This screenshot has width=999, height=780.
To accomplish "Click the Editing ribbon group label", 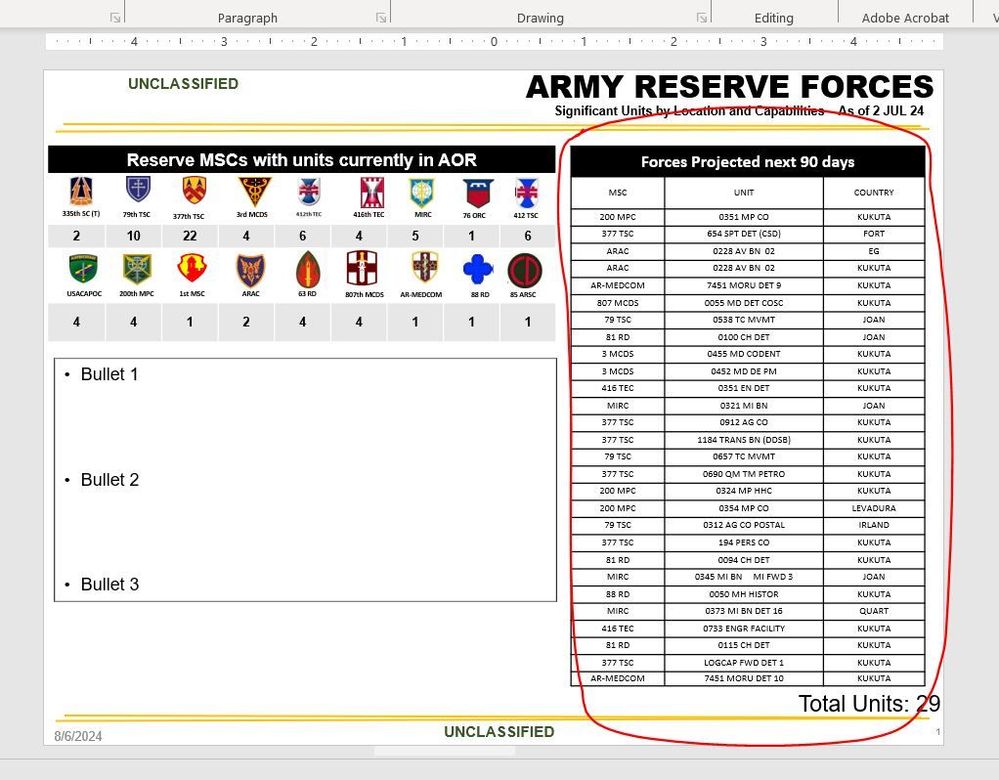I will (x=774, y=18).
